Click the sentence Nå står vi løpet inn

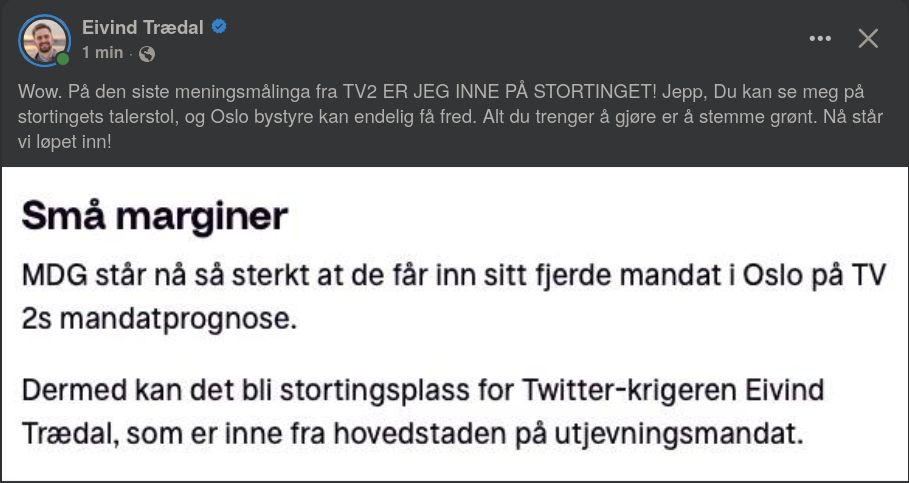pos(450,129)
